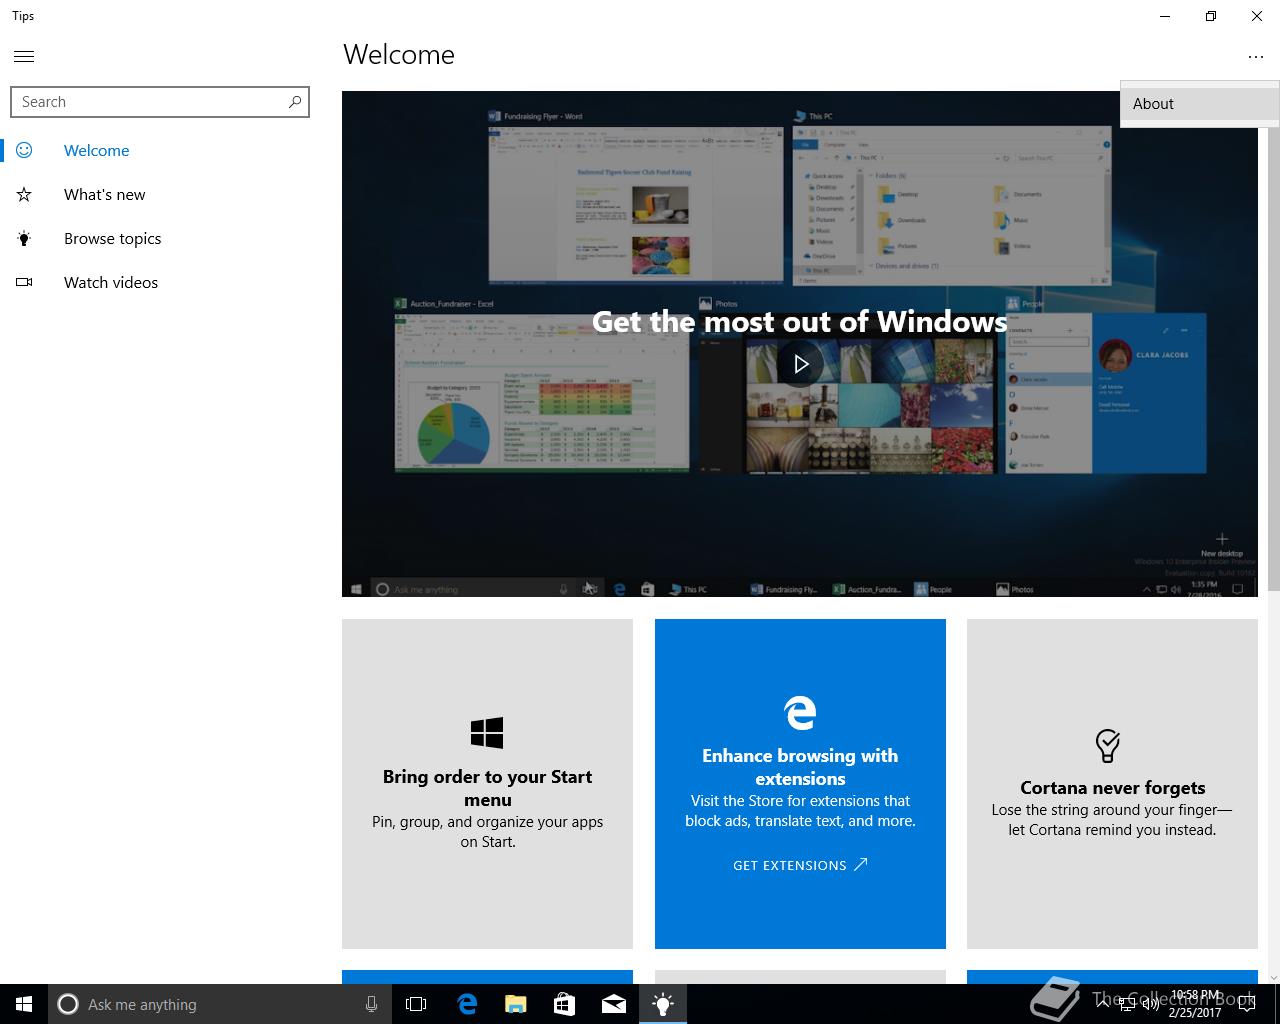Click the Browse topics lightbulb icon
The width and height of the screenshot is (1280, 1024).
click(x=24, y=238)
